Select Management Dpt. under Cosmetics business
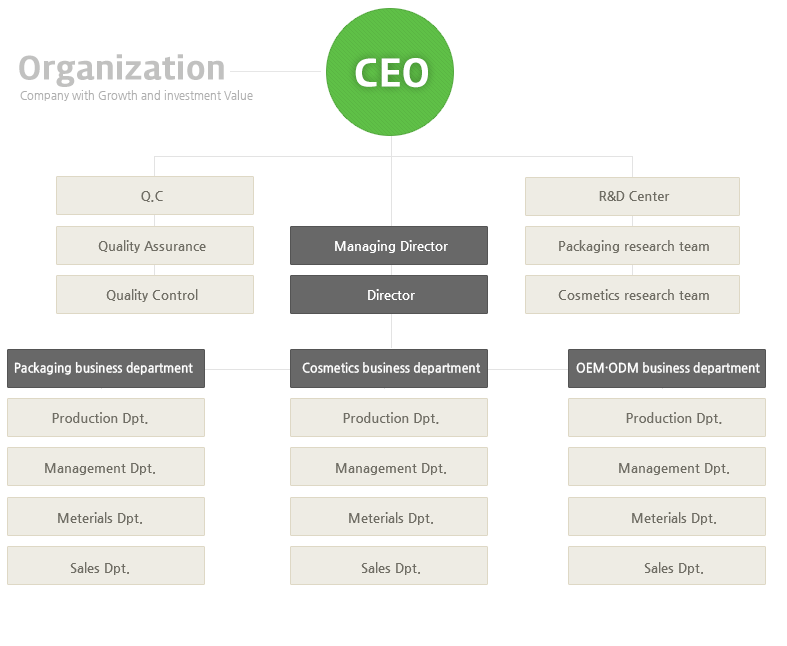This screenshot has width=787, height=646. pyautogui.click(x=389, y=467)
